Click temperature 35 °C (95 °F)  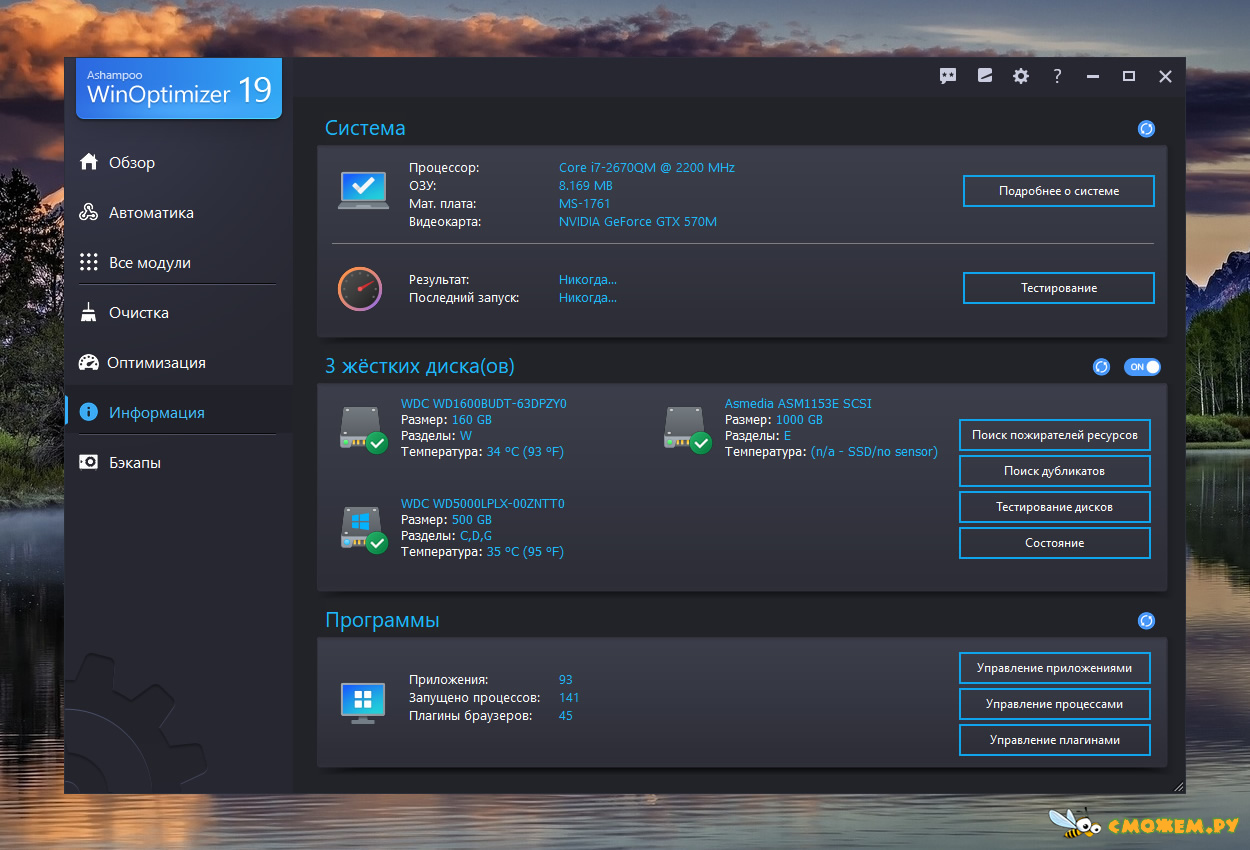[x=525, y=552]
